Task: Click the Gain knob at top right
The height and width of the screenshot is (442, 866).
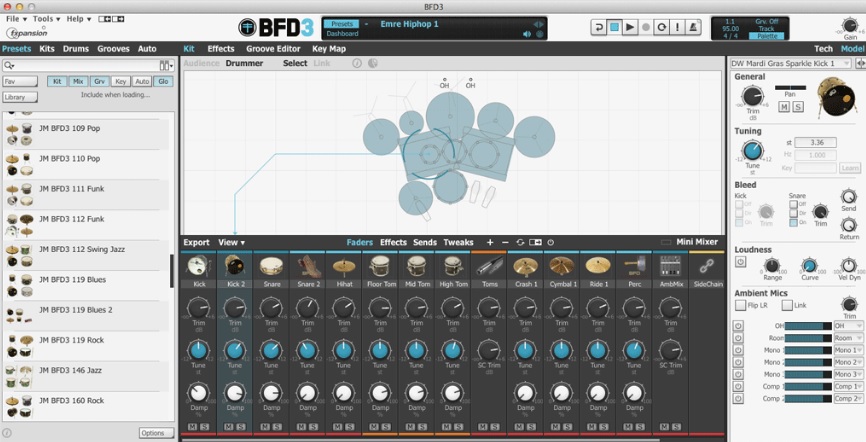Action: click(x=850, y=25)
